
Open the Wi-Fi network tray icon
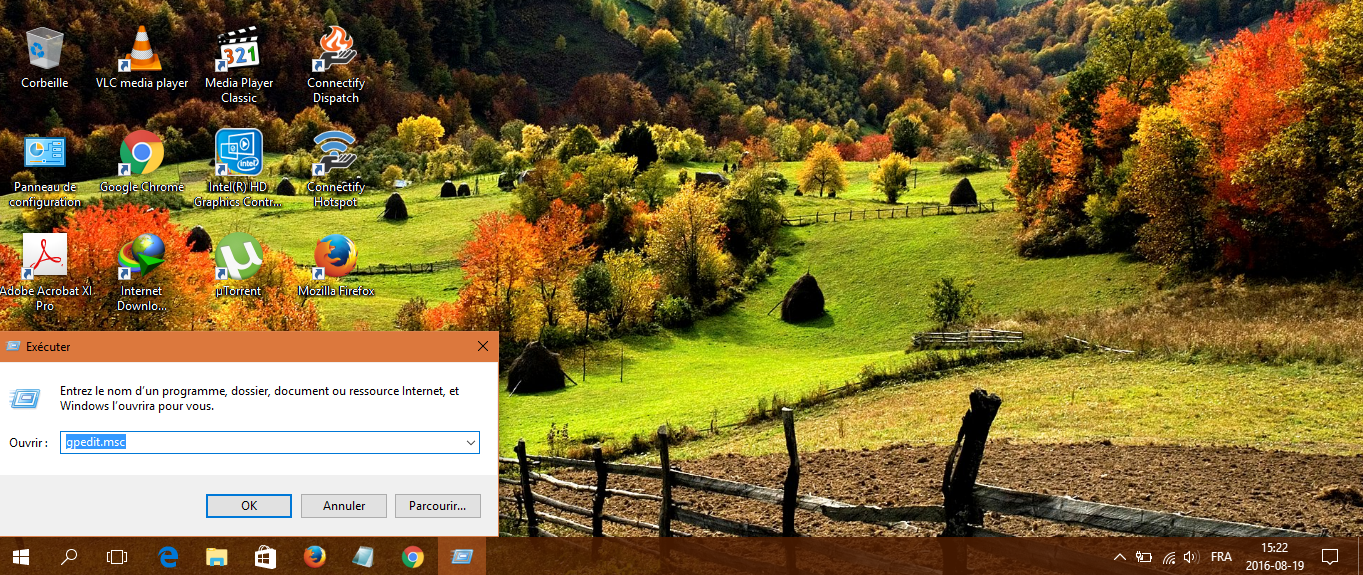tap(1168, 557)
